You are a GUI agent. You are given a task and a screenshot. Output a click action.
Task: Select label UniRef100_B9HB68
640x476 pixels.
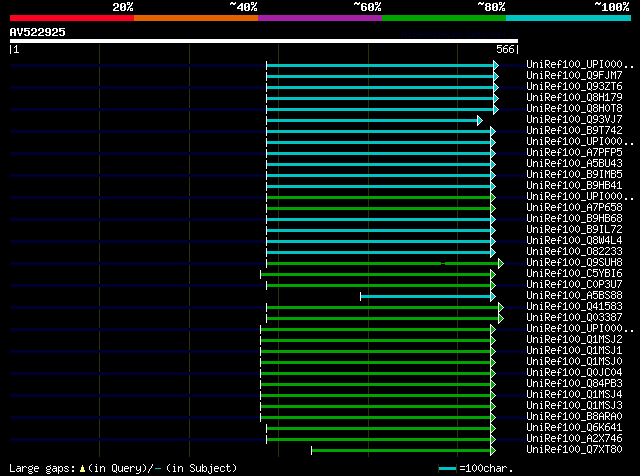click(x=574, y=219)
